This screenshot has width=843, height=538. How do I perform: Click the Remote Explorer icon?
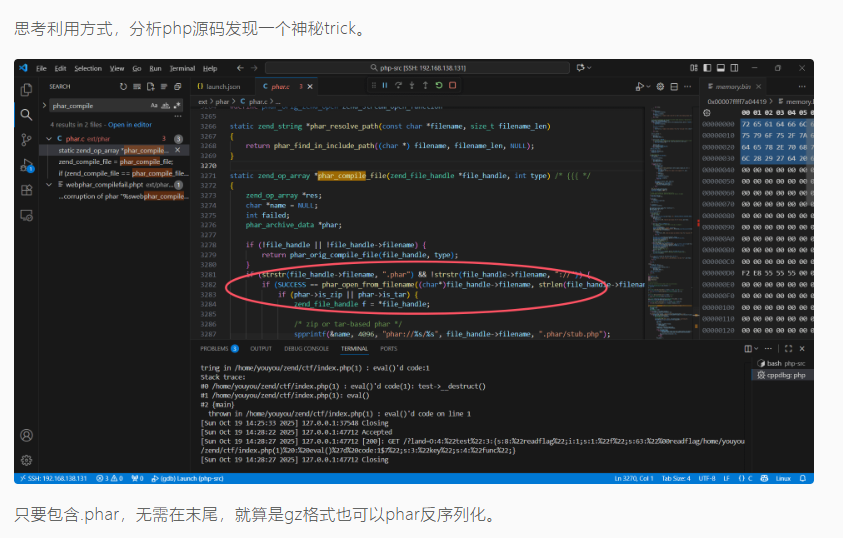(26, 214)
